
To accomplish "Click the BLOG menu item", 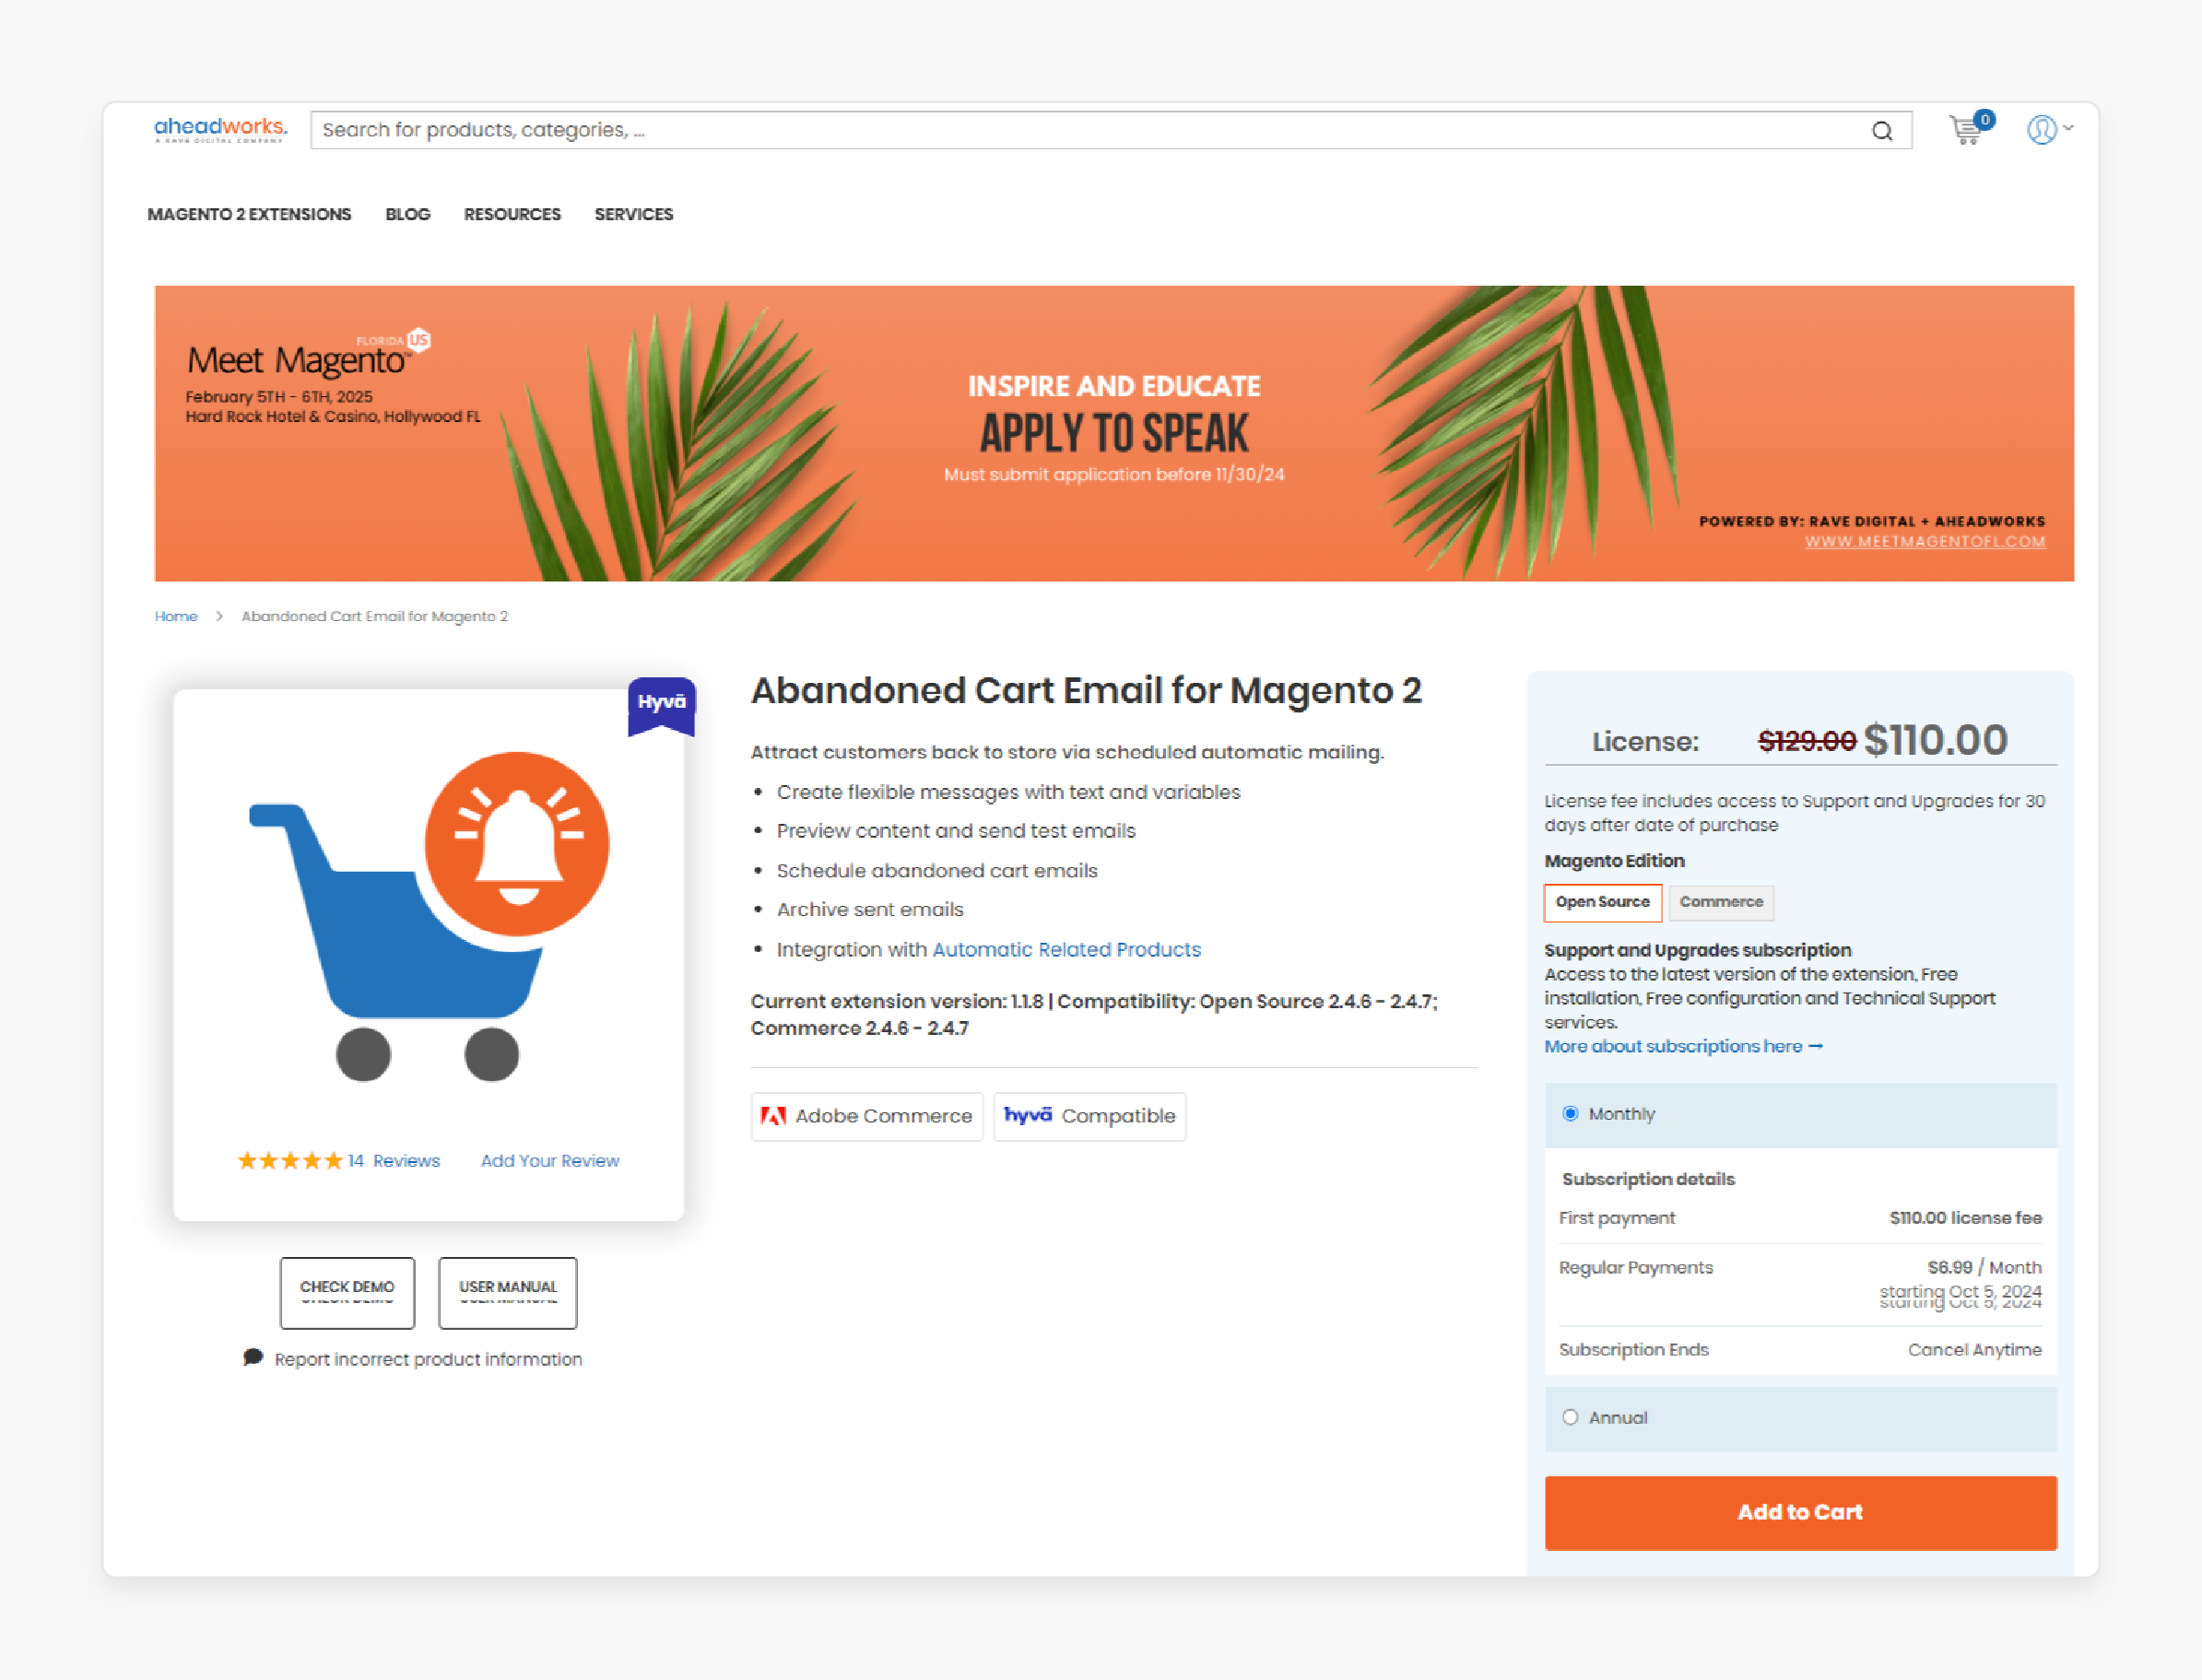I will [406, 216].
